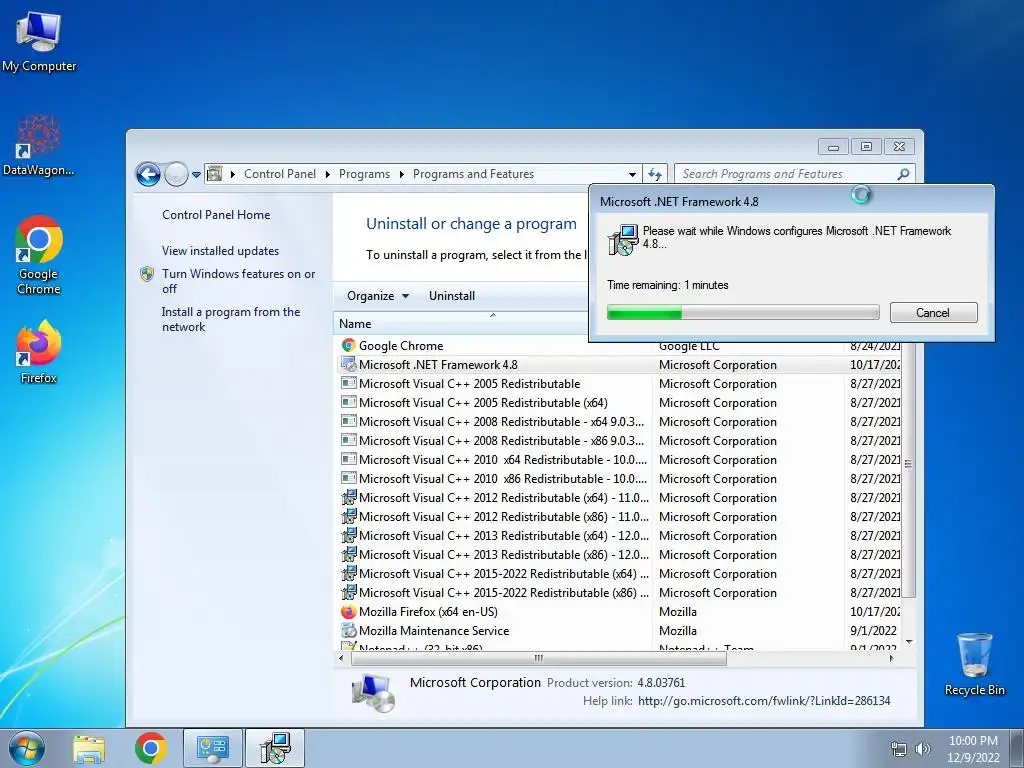Click the vertical scrollbar thumb
Screen dimensions: 1024x768
coord(908,465)
